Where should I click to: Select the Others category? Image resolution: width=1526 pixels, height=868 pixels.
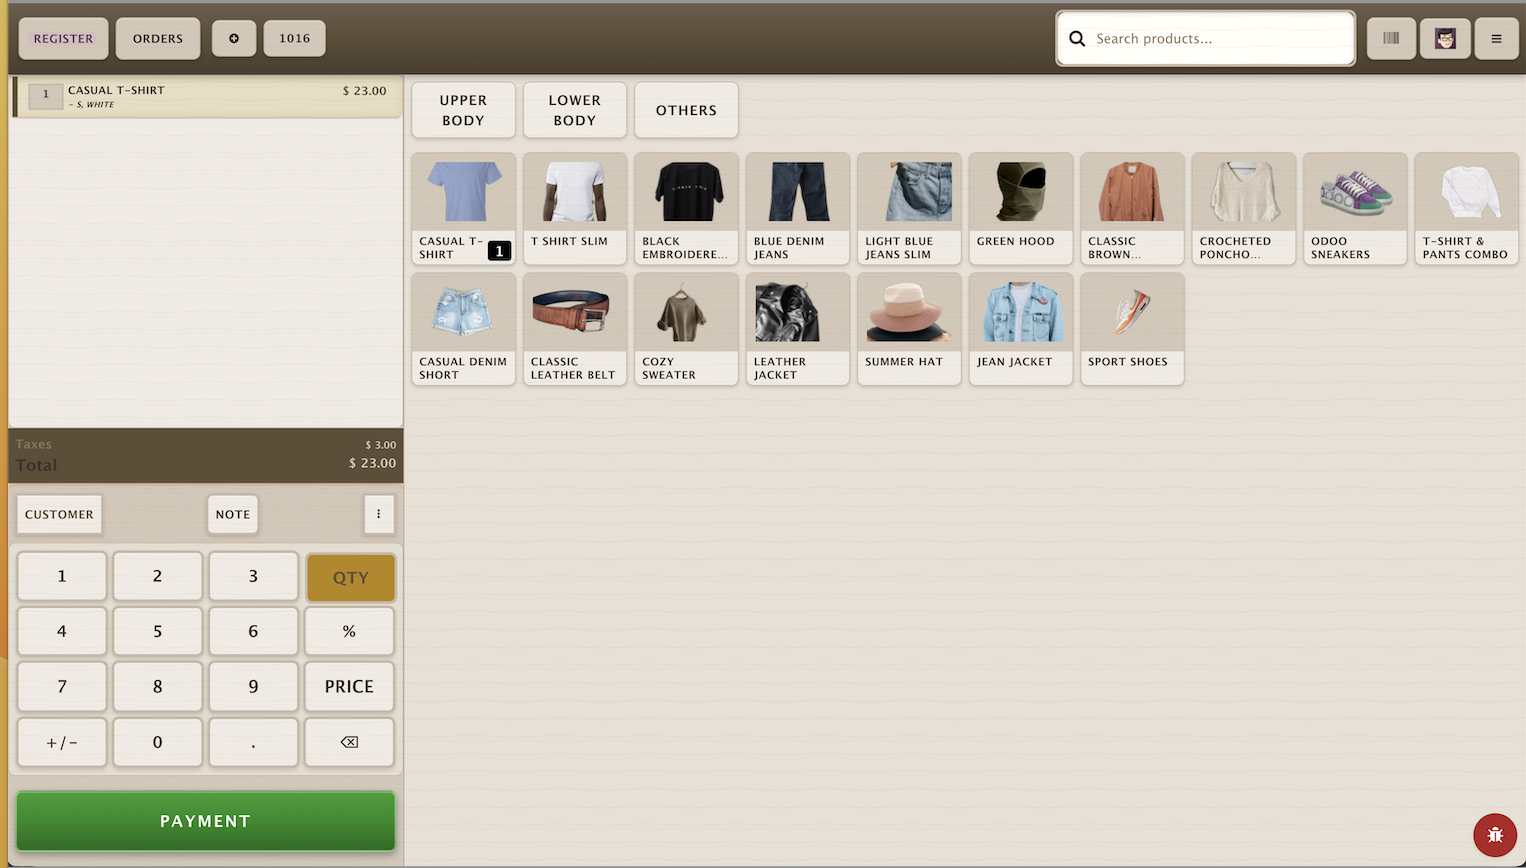pos(686,110)
